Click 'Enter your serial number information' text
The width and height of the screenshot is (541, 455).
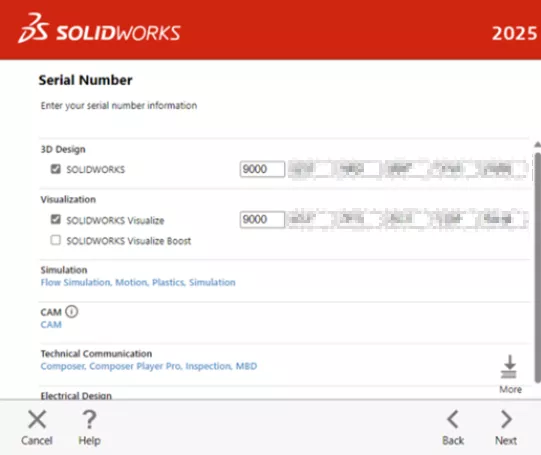coord(119,106)
